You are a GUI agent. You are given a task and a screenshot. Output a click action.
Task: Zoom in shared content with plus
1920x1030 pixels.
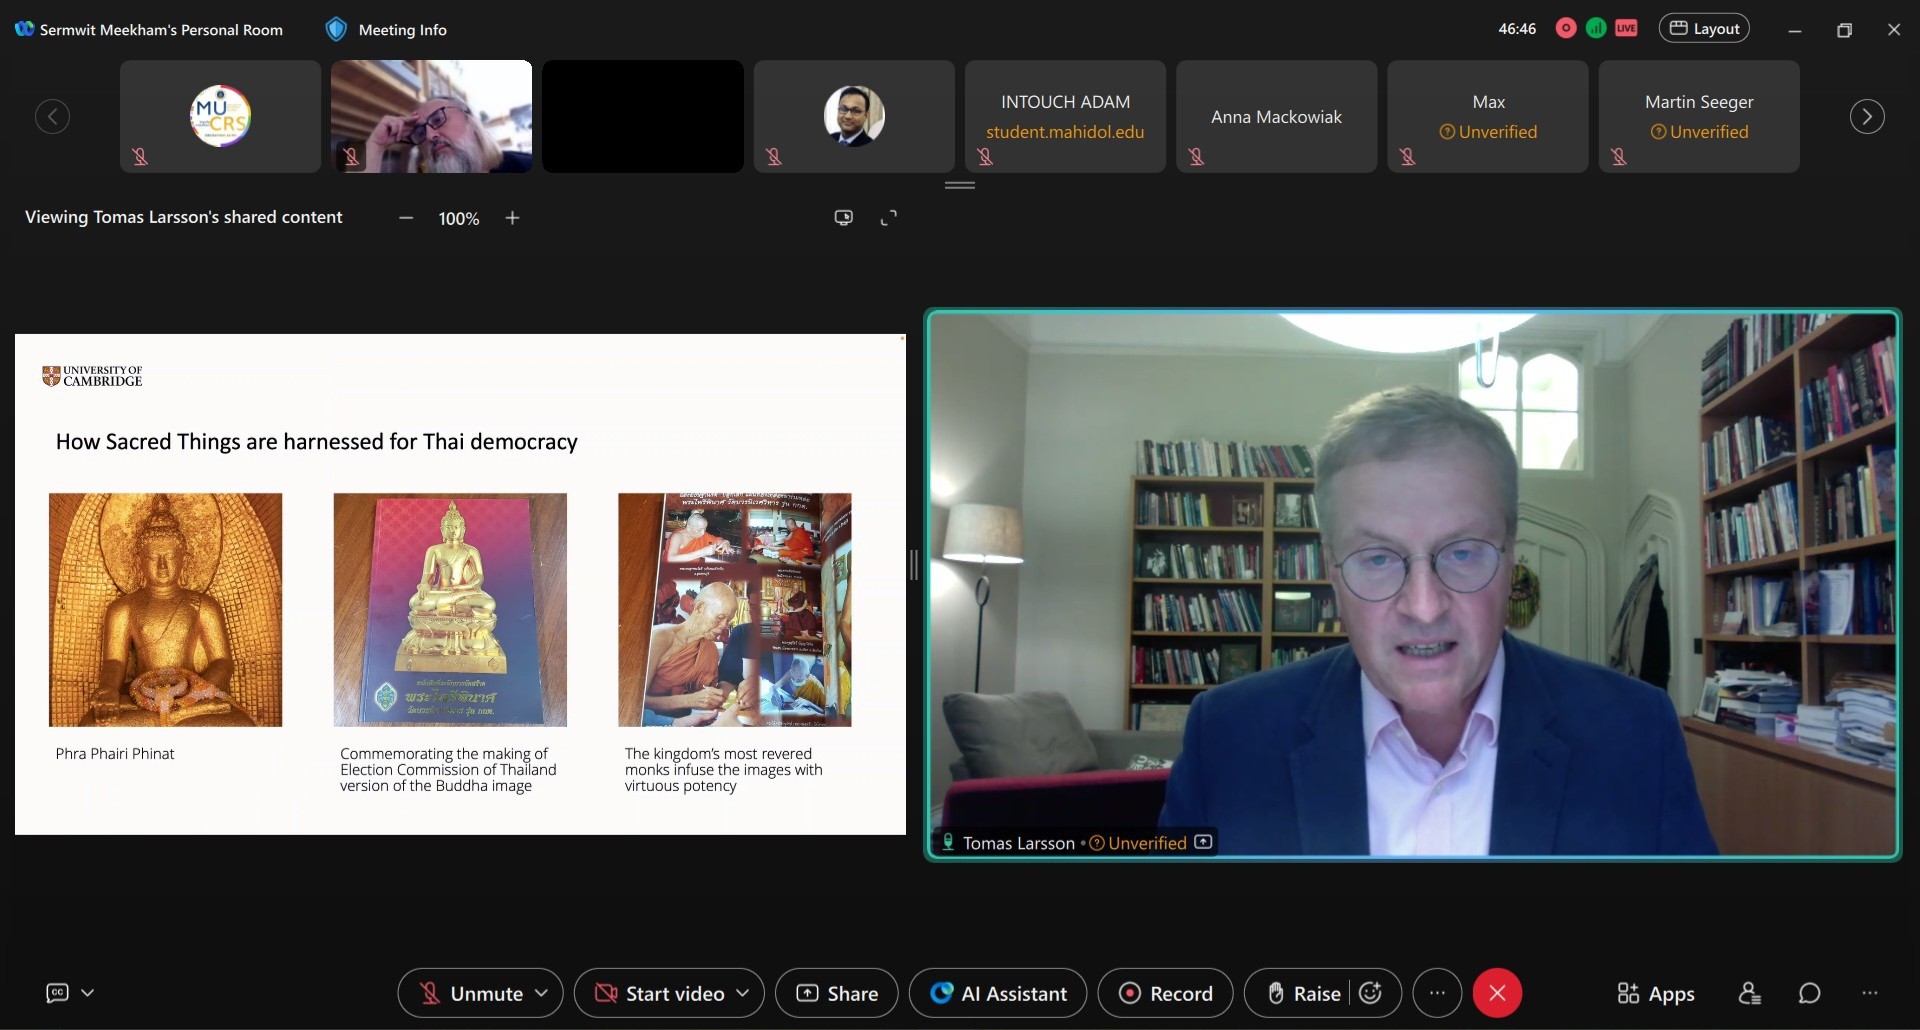[512, 218]
